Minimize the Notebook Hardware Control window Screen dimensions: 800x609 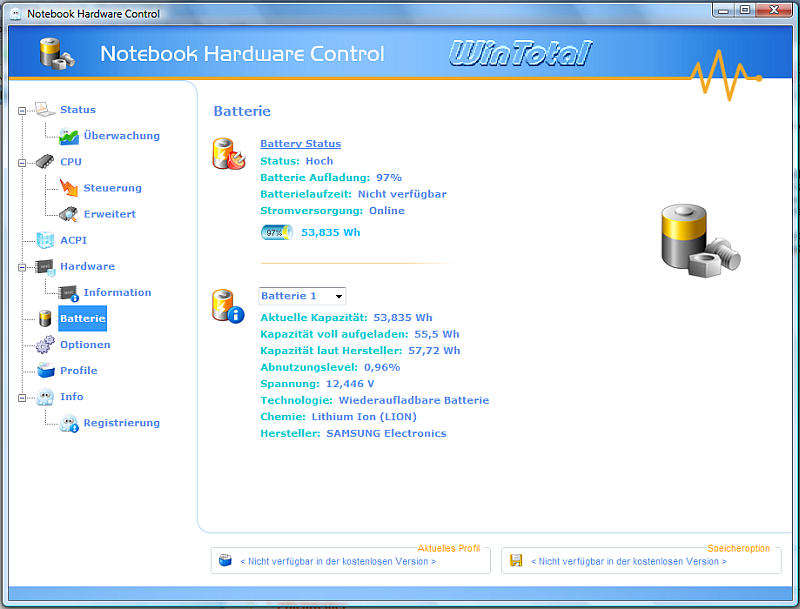[x=723, y=10]
